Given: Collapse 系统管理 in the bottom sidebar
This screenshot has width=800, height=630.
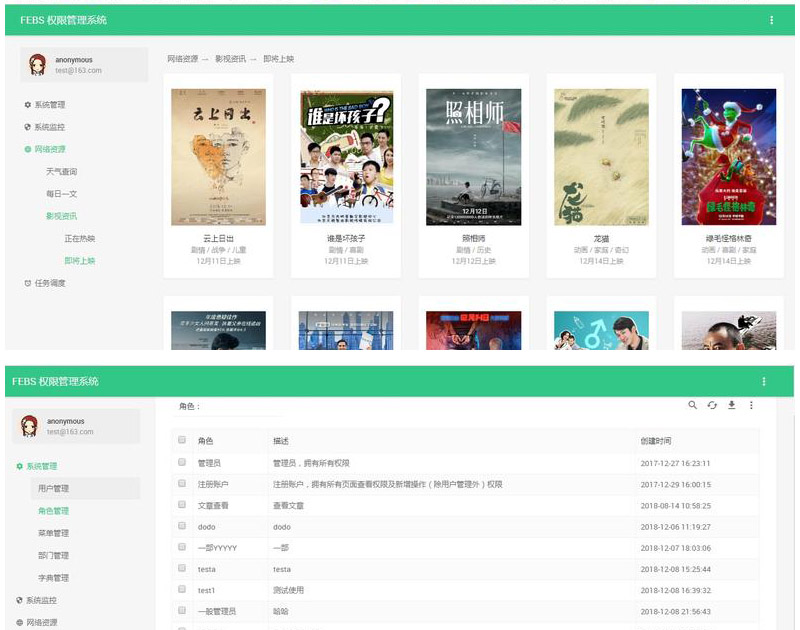Looking at the screenshot, I should pos(41,466).
